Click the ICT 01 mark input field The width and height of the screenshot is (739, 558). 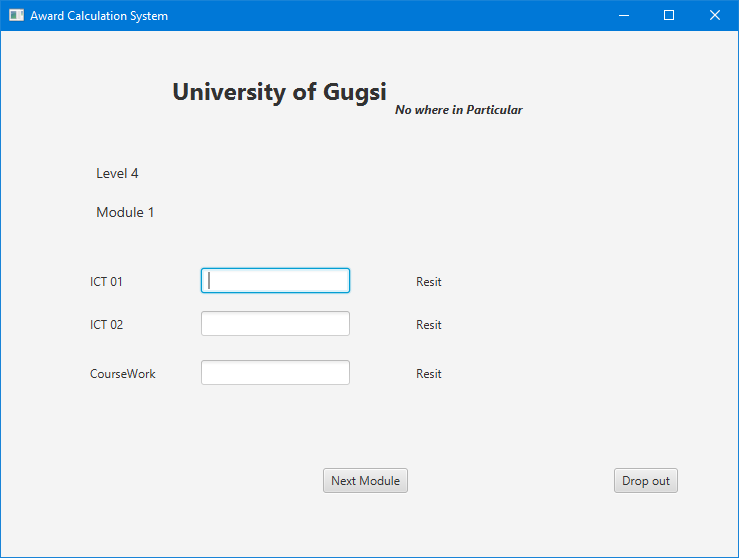[x=275, y=281]
